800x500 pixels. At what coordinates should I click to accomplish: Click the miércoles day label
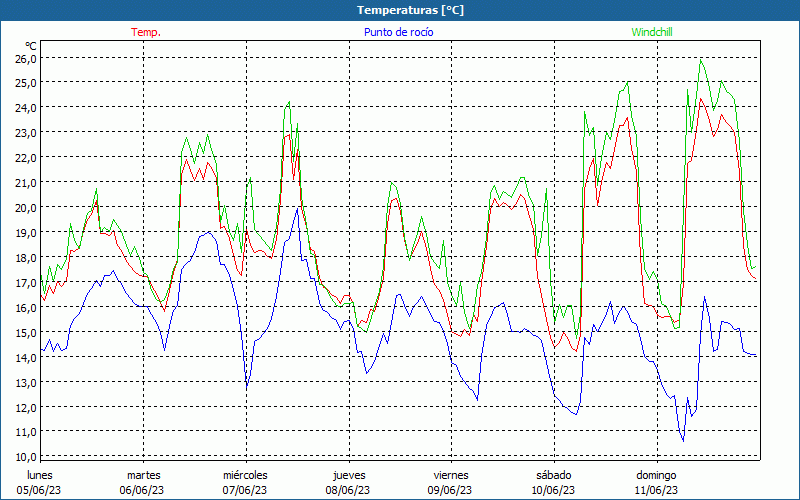tap(245, 475)
